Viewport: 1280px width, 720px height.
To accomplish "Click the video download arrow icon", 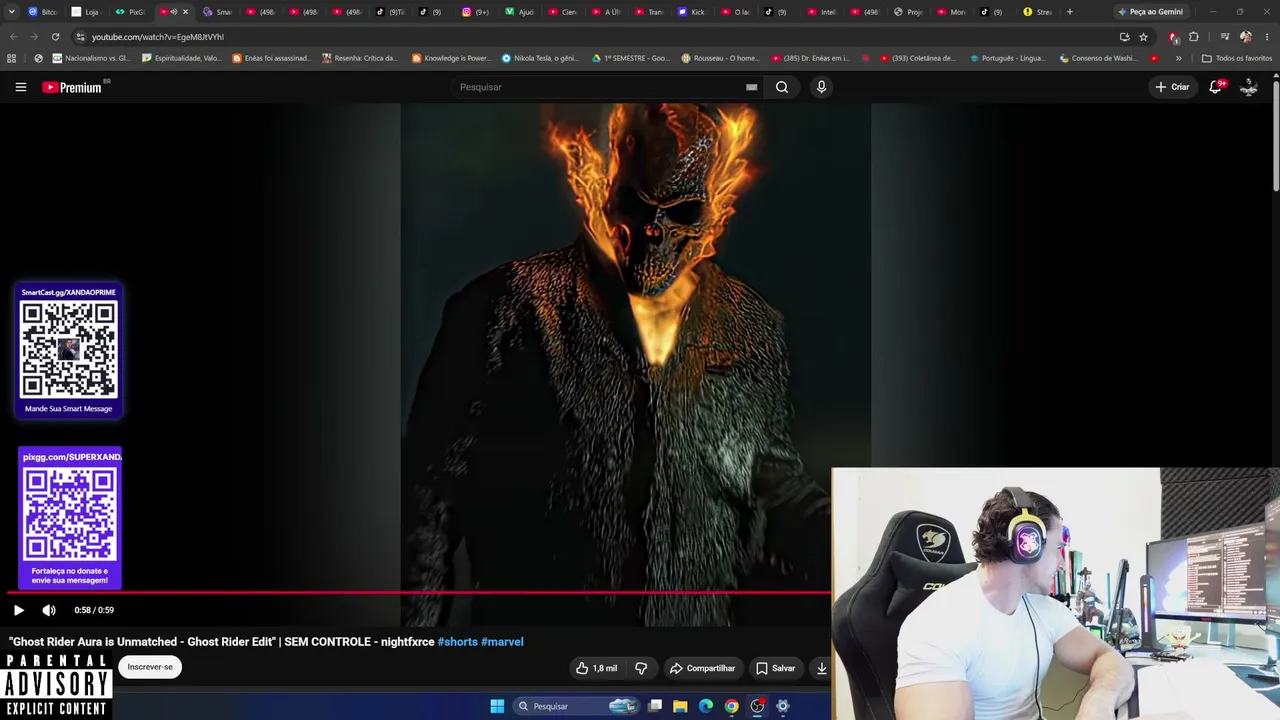I will [x=821, y=668].
